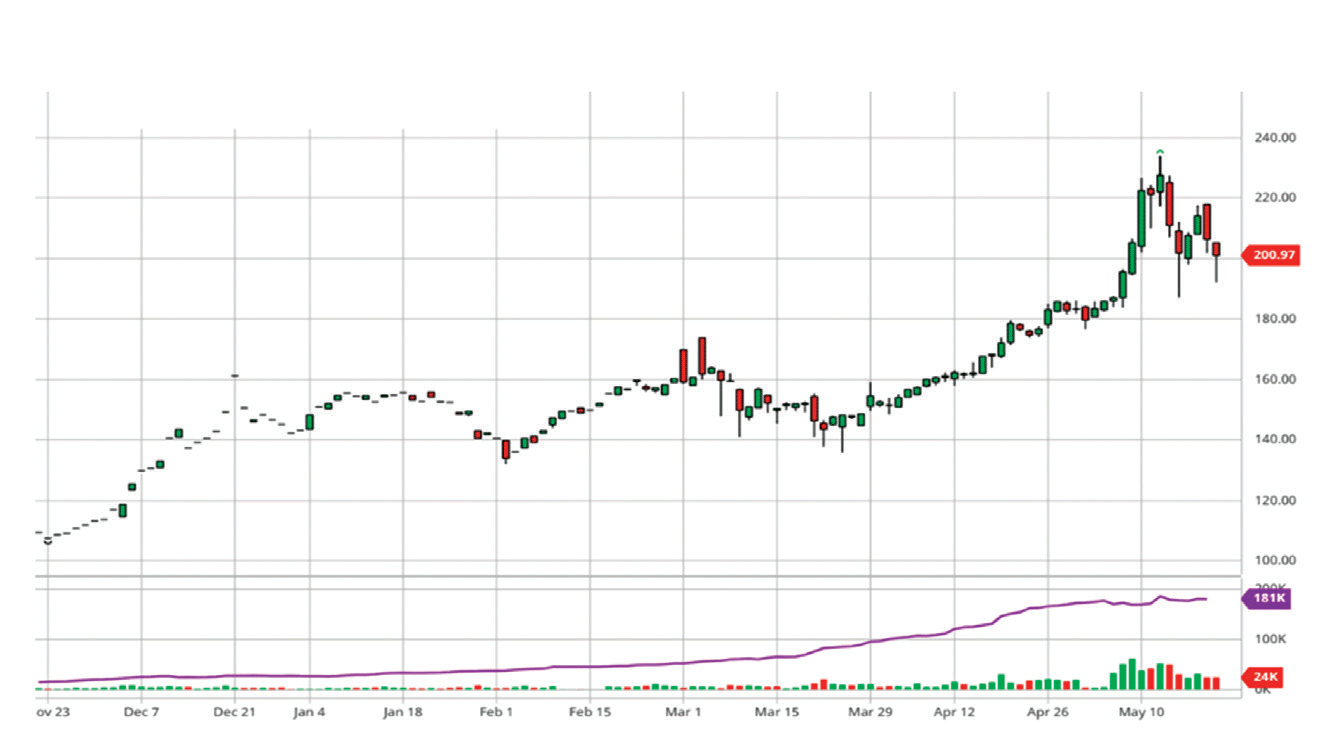Click the green caret marker above peak candle
The height and width of the screenshot is (739, 1337).
pyautogui.click(x=1160, y=151)
